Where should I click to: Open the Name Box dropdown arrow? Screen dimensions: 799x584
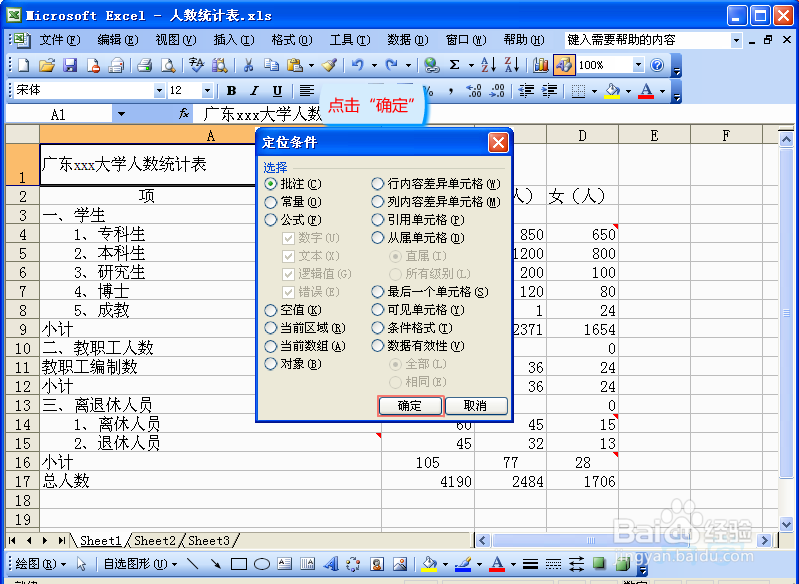121,114
